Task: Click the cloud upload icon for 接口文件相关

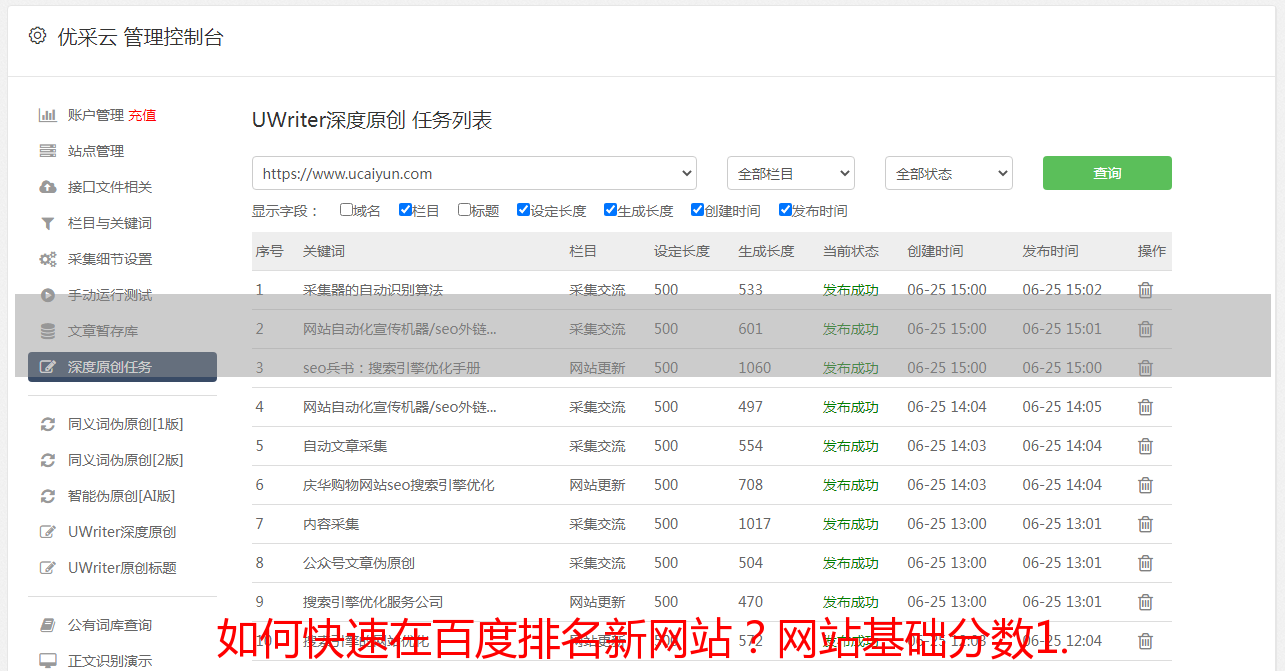Action: [x=47, y=187]
